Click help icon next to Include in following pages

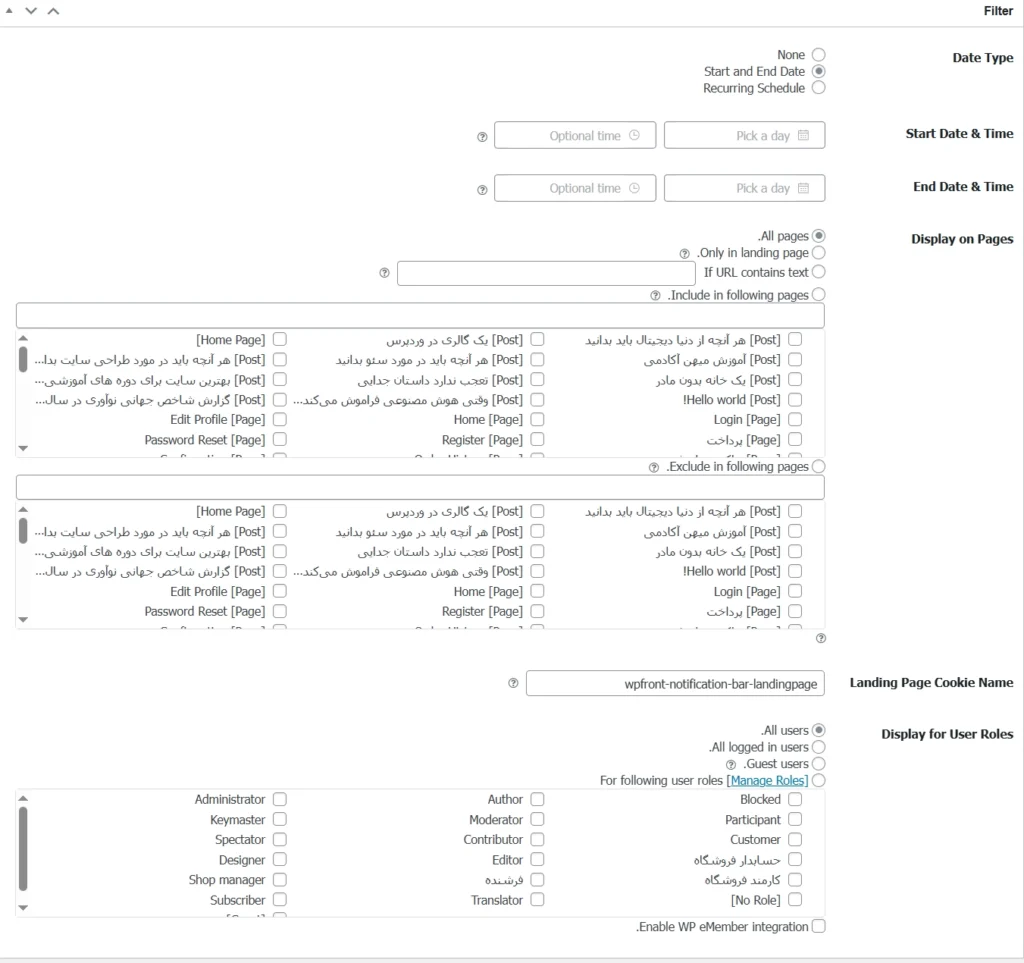[x=655, y=296]
